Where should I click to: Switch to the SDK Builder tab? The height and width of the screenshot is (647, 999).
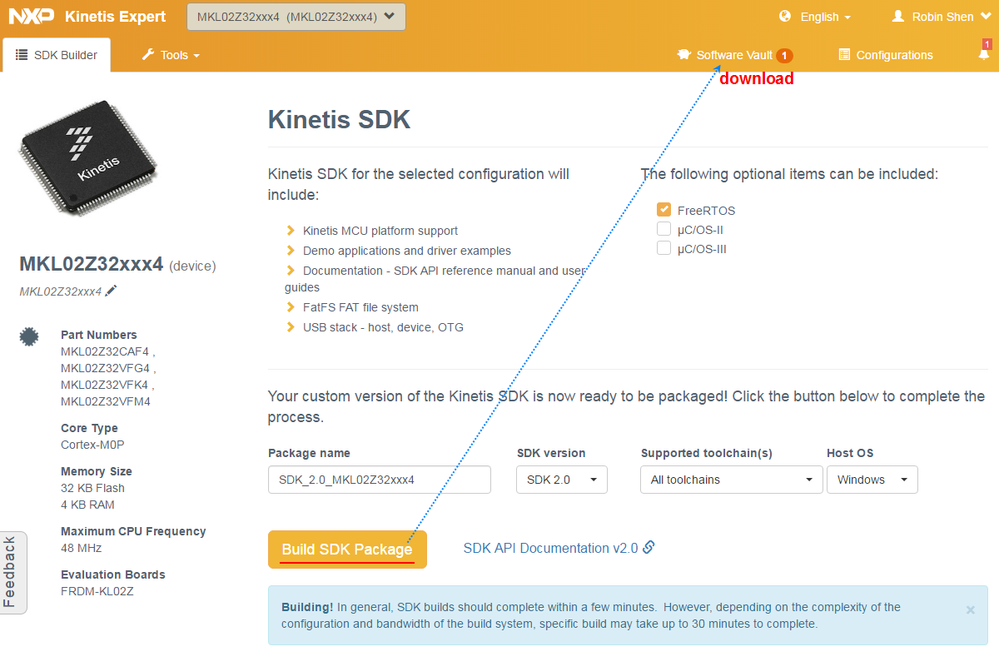tap(57, 55)
